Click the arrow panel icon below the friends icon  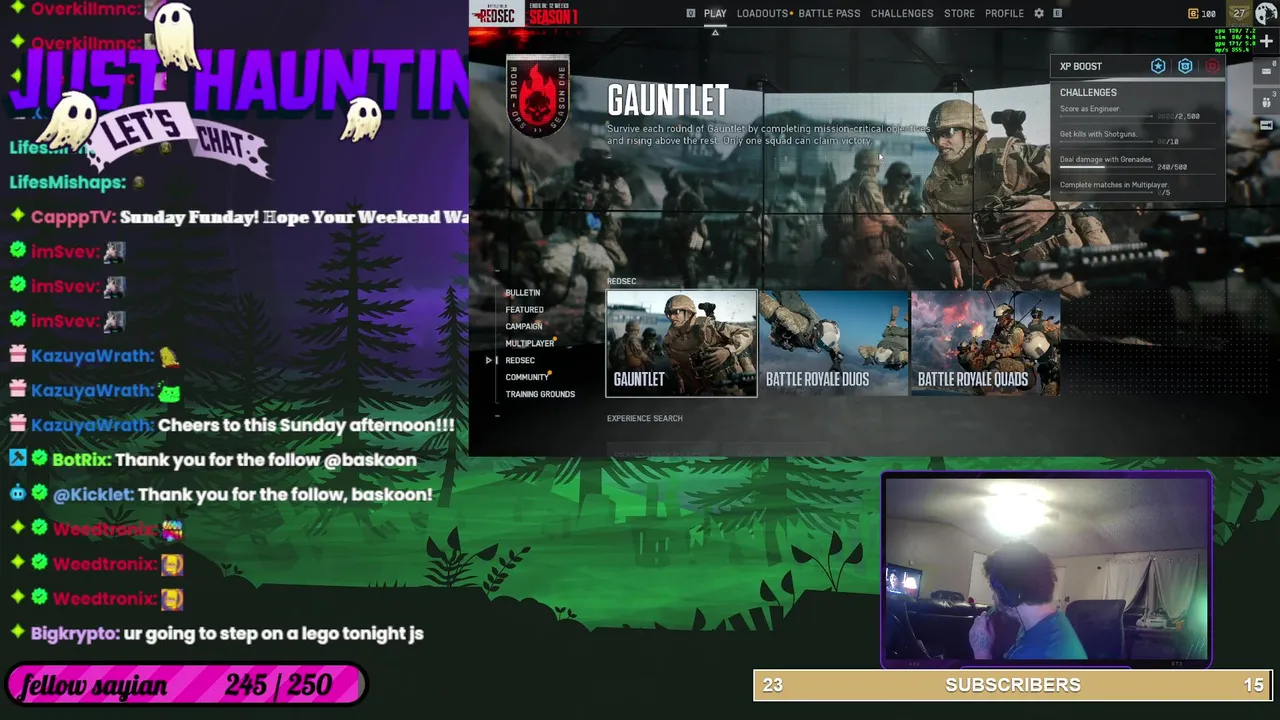pos(1266,126)
